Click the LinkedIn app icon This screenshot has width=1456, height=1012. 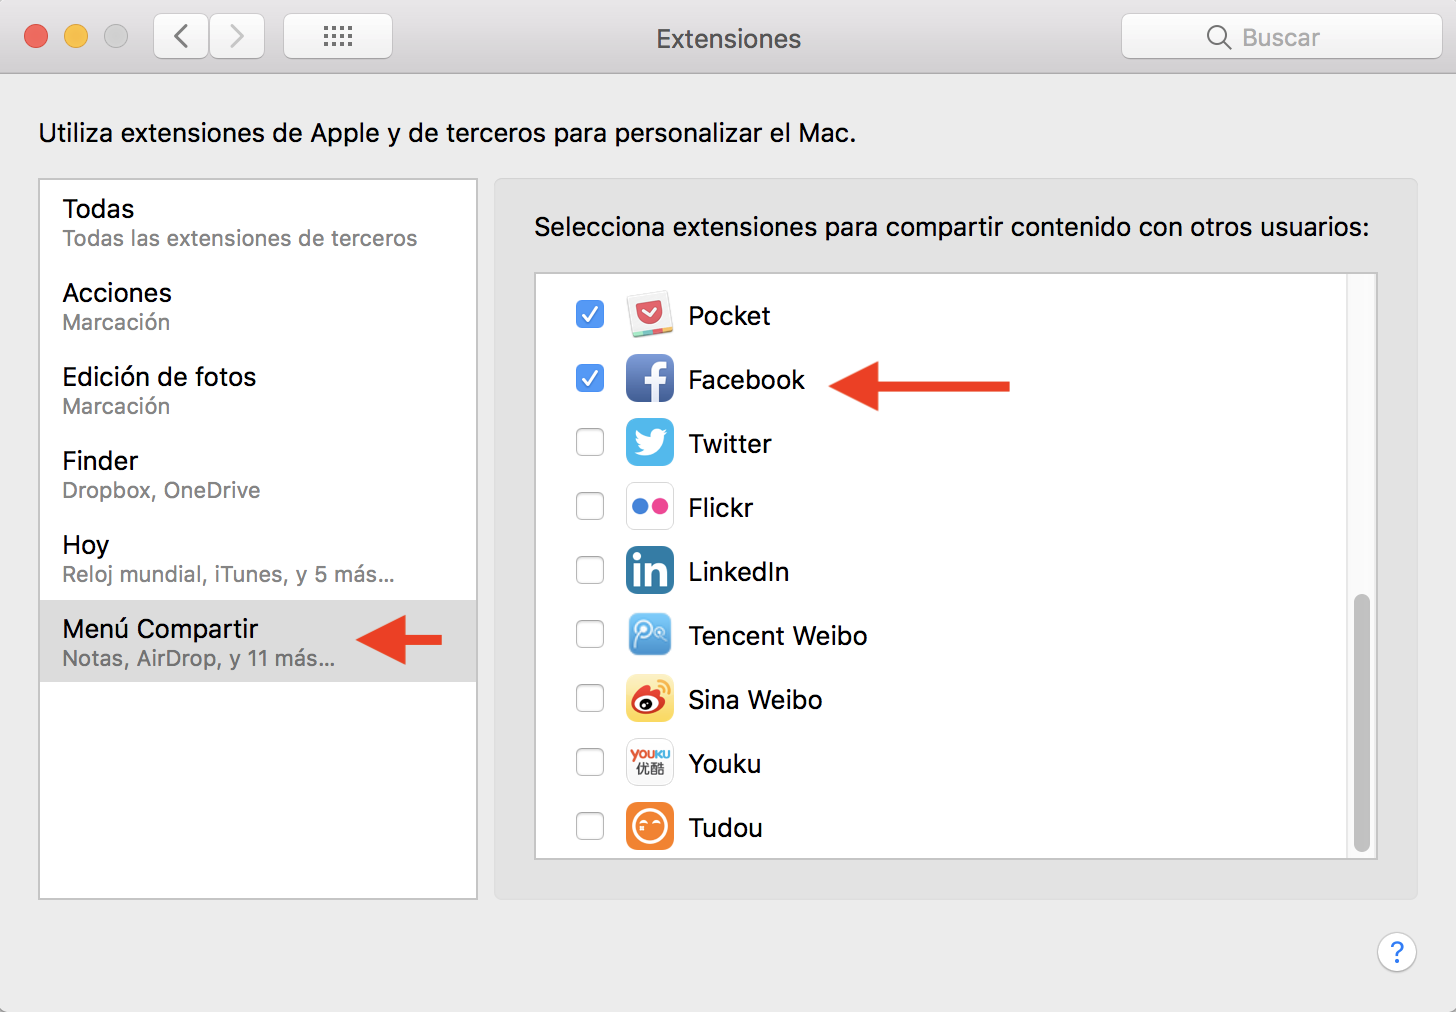click(650, 571)
